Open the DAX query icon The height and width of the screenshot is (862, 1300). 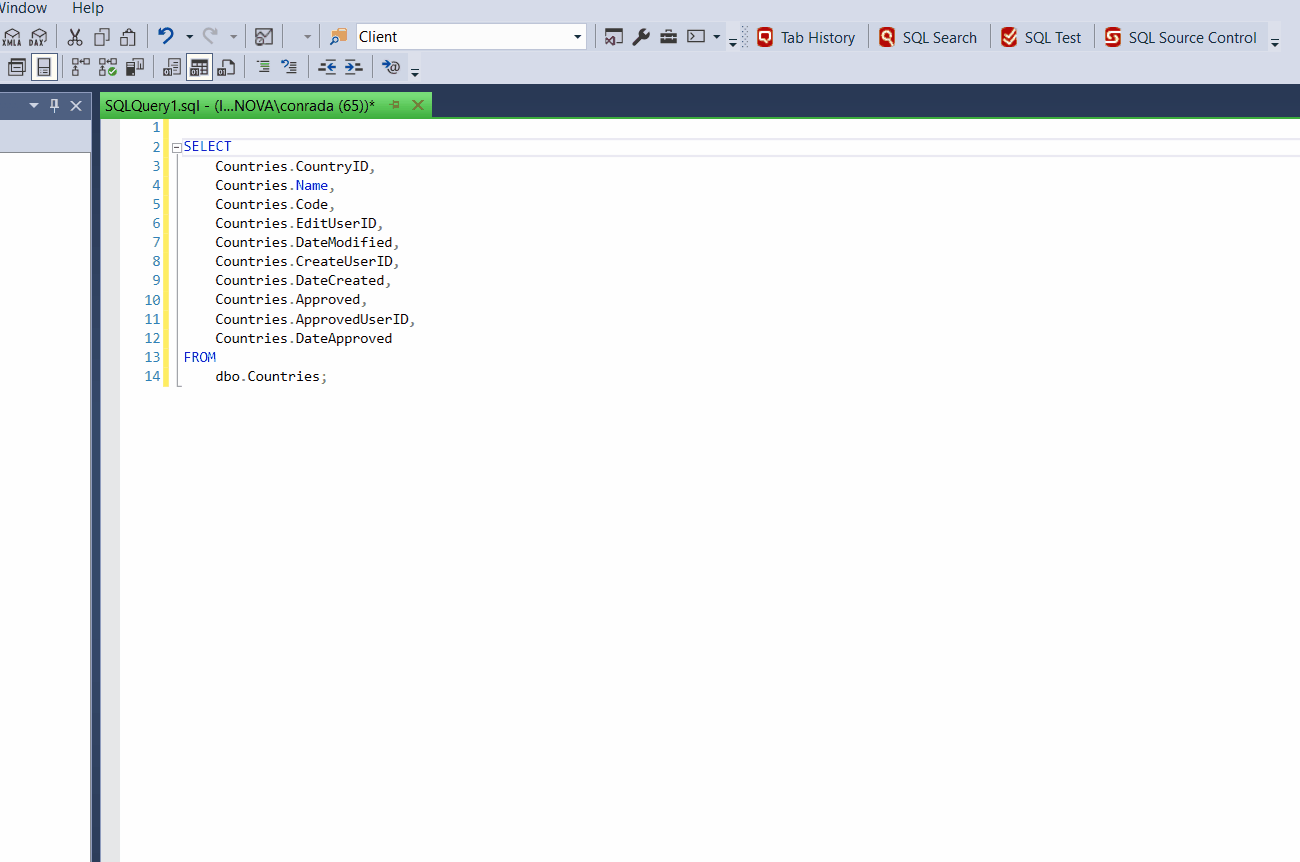(x=38, y=38)
